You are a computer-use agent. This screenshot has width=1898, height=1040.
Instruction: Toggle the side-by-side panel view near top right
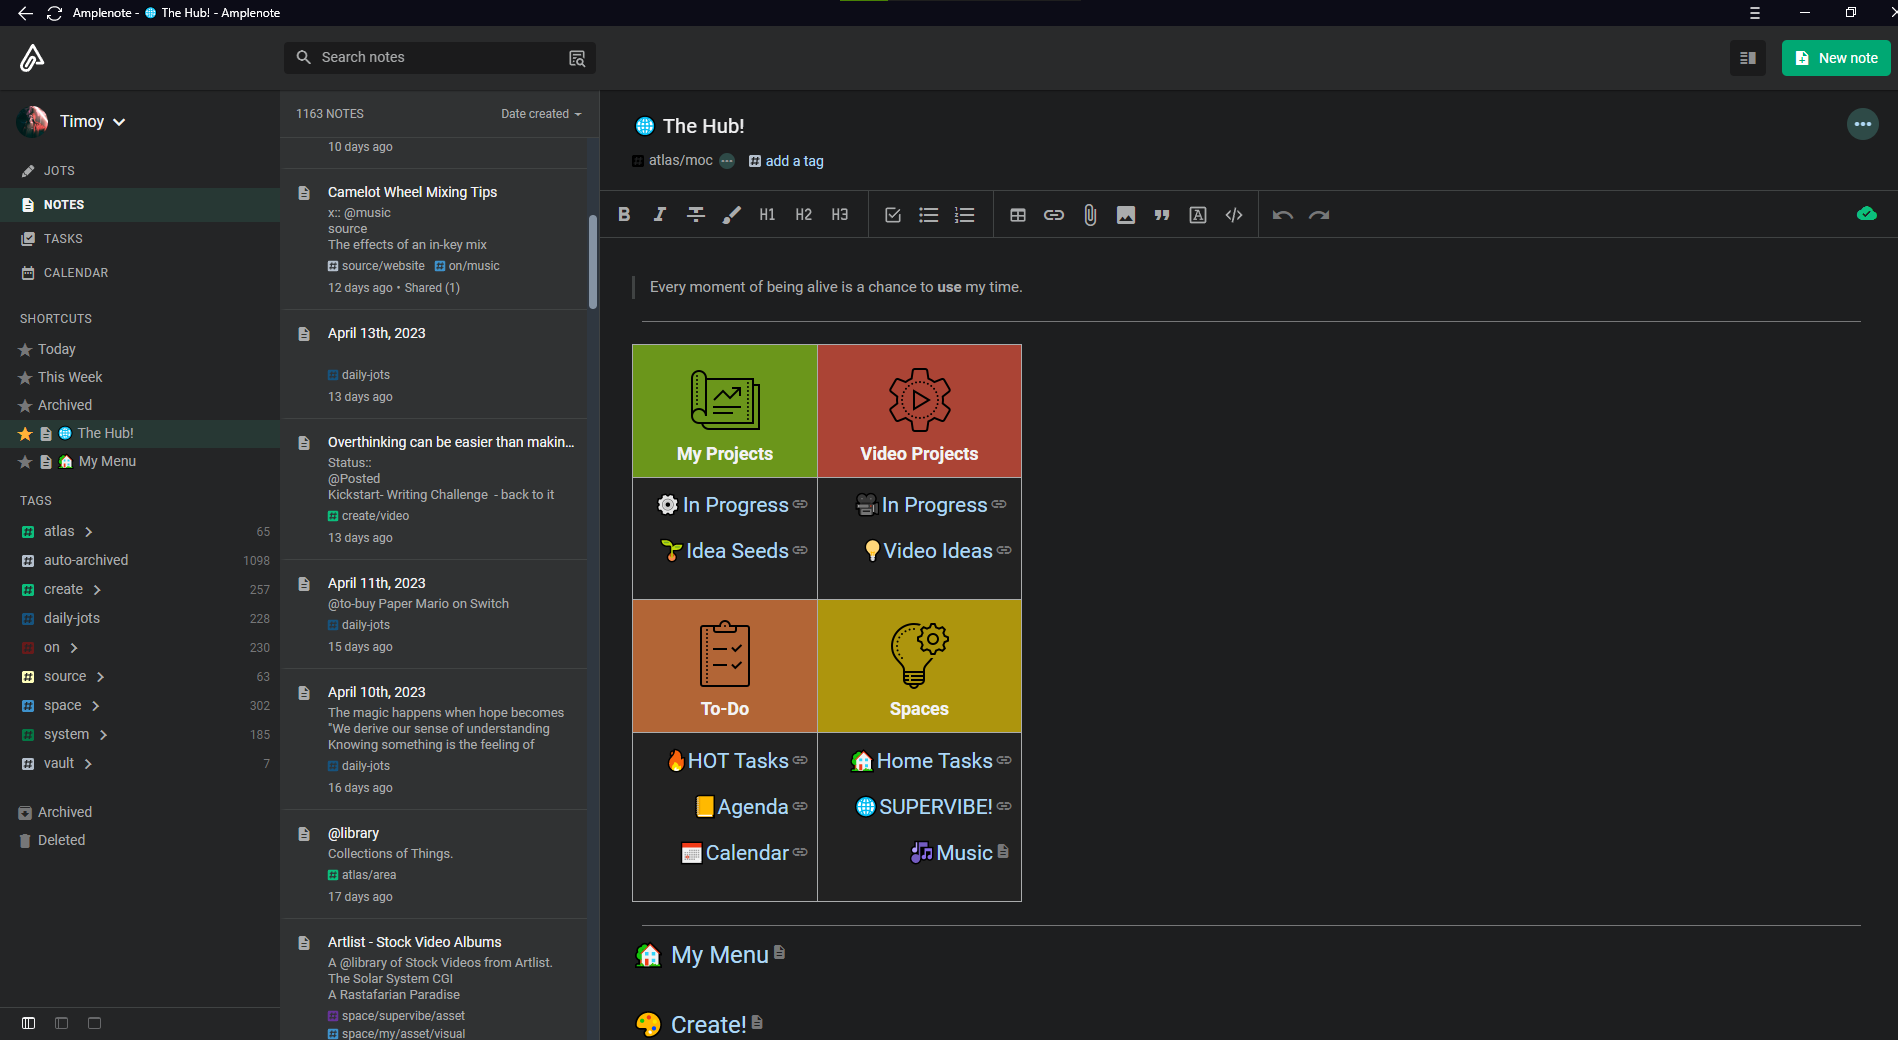(x=1748, y=58)
